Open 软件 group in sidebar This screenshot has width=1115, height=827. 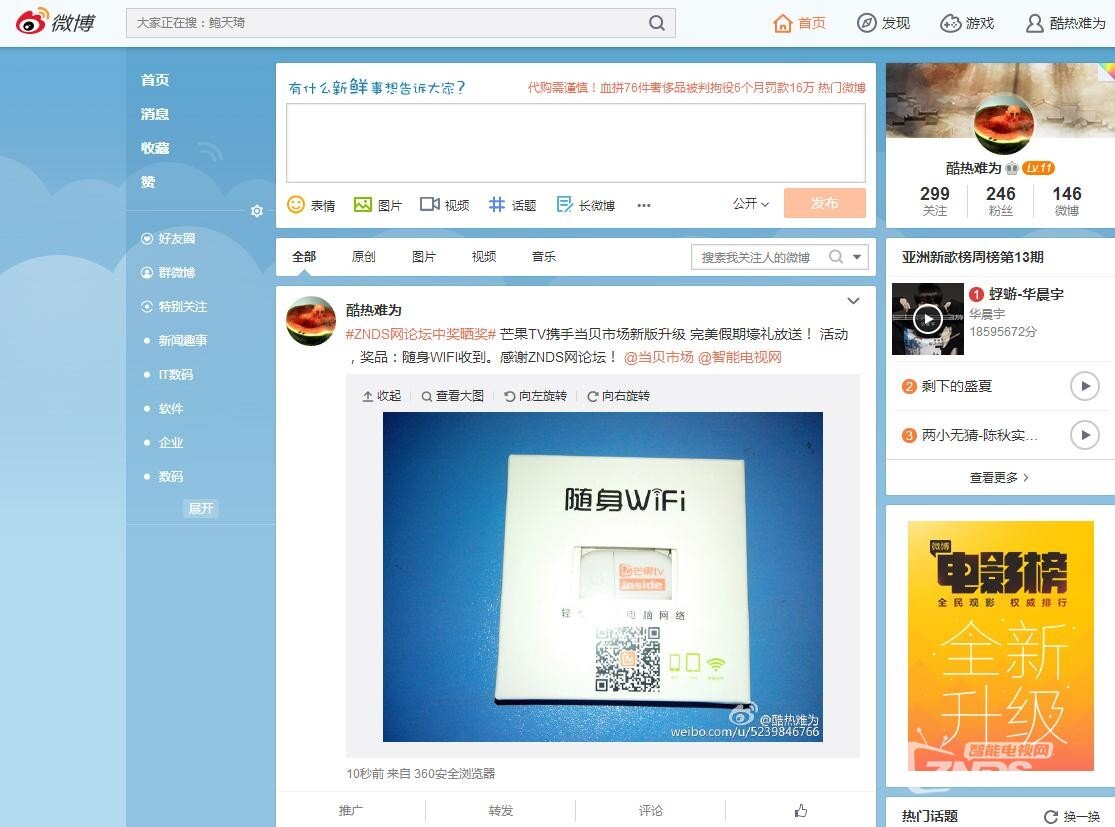171,409
